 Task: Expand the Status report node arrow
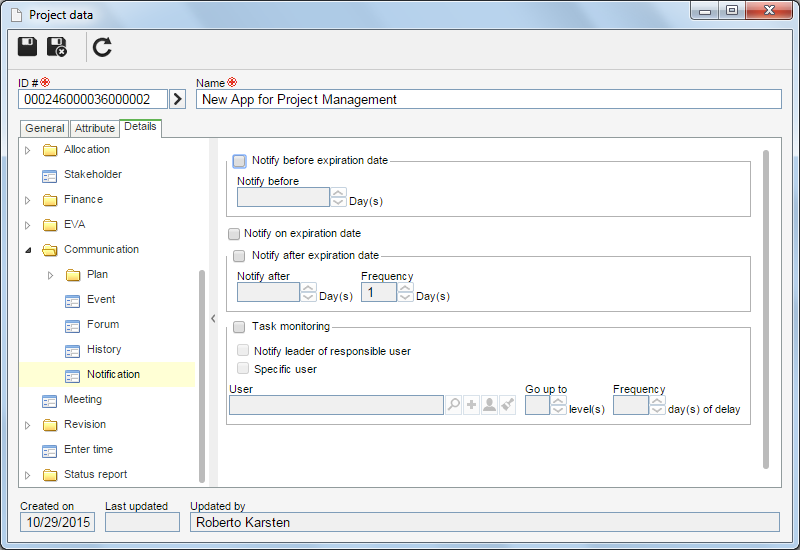tap(28, 475)
